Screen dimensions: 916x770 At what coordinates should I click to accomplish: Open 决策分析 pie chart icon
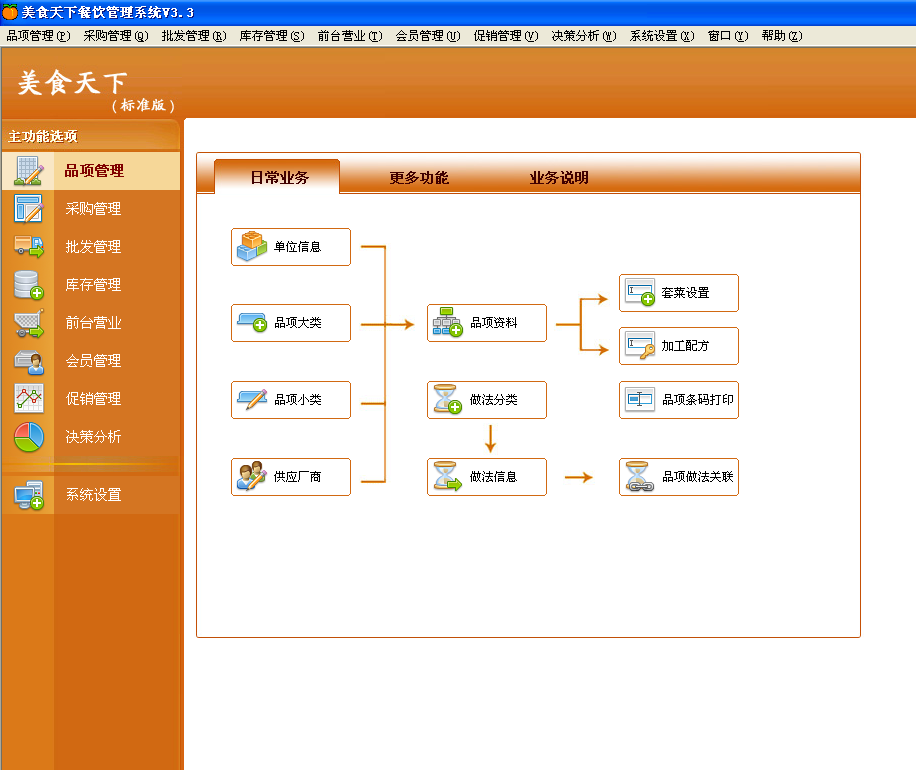point(28,437)
